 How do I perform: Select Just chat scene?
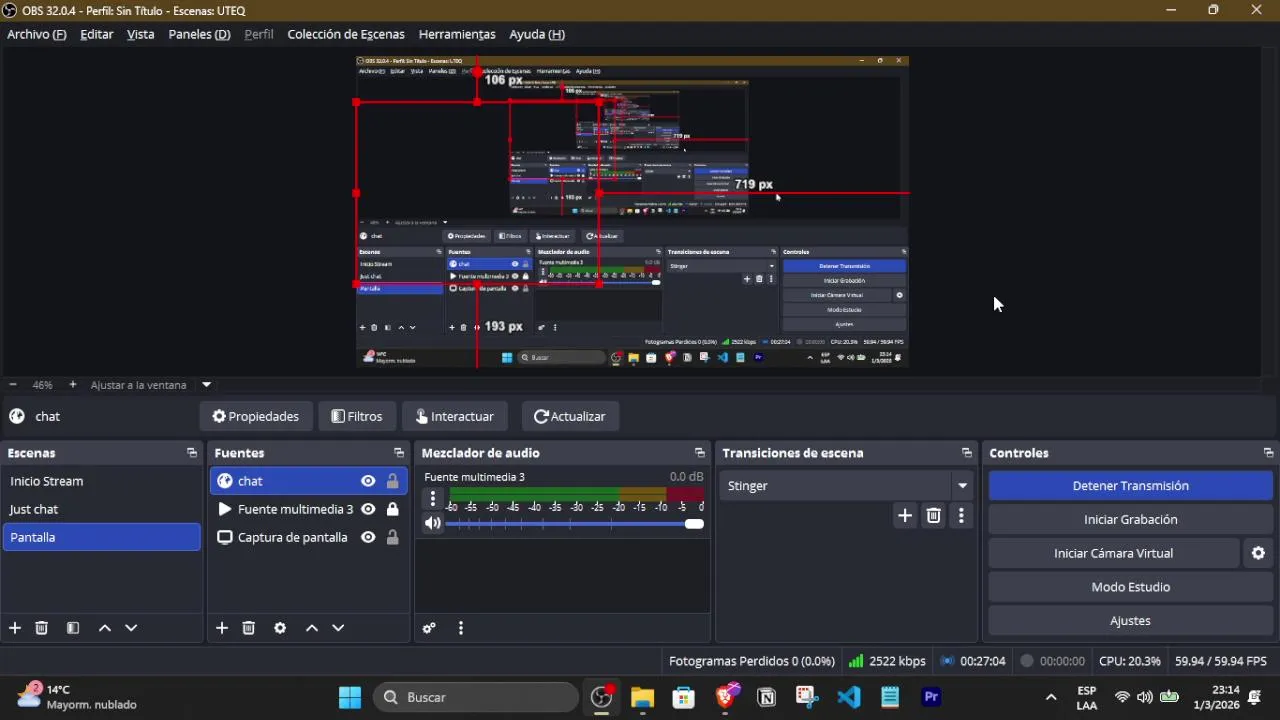point(101,509)
